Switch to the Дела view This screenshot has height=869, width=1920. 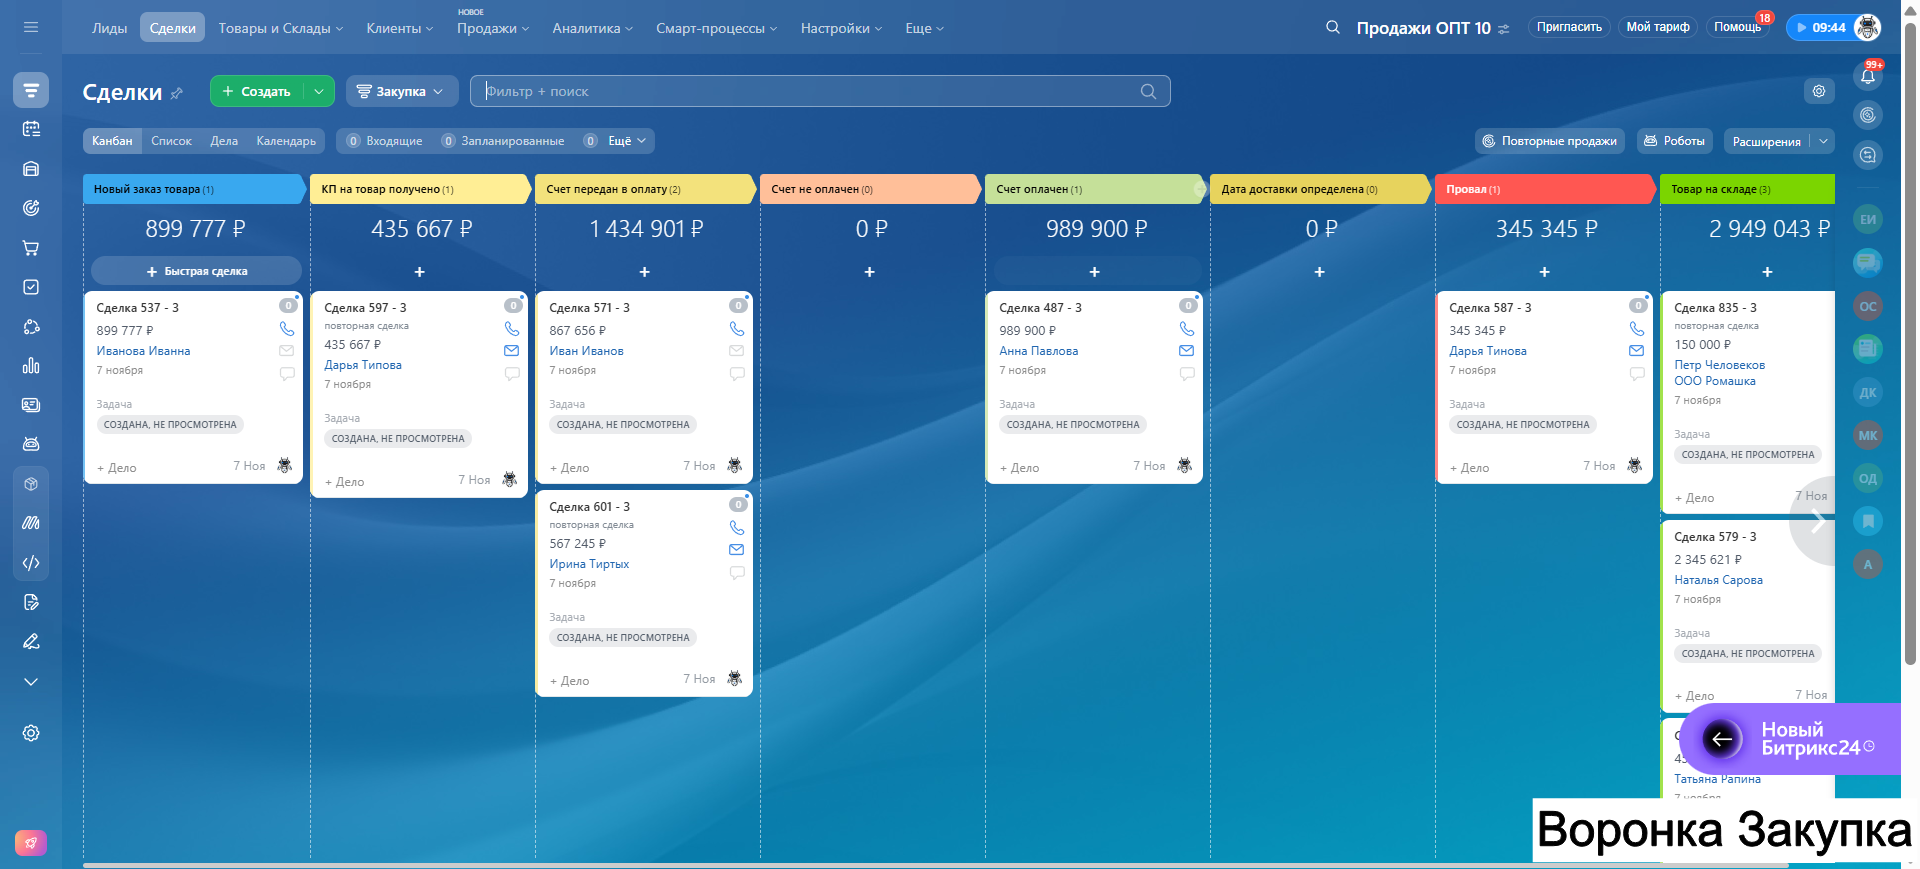pos(224,141)
